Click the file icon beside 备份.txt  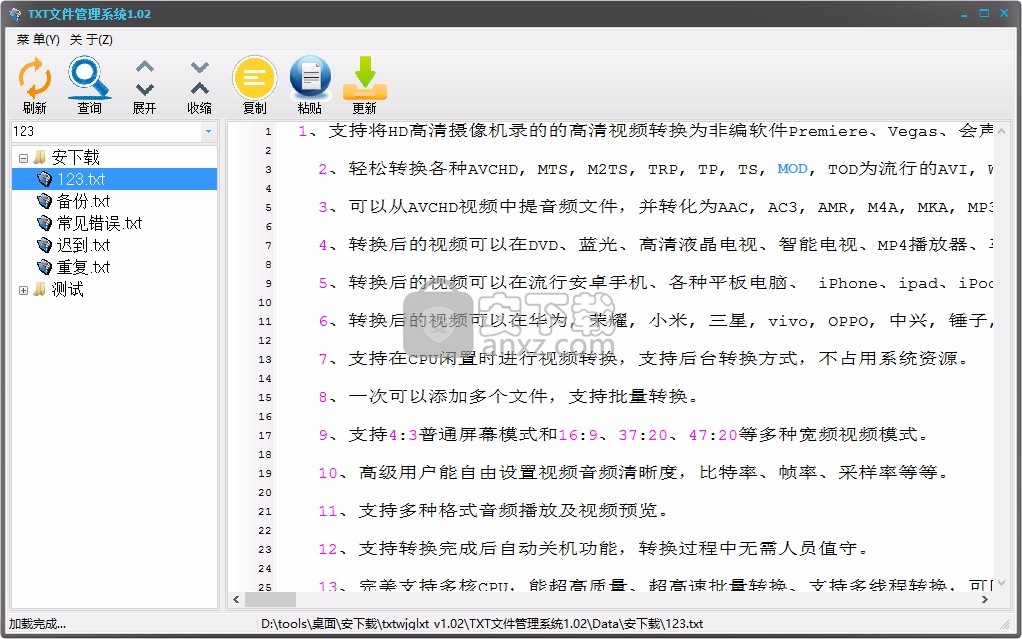pos(44,201)
